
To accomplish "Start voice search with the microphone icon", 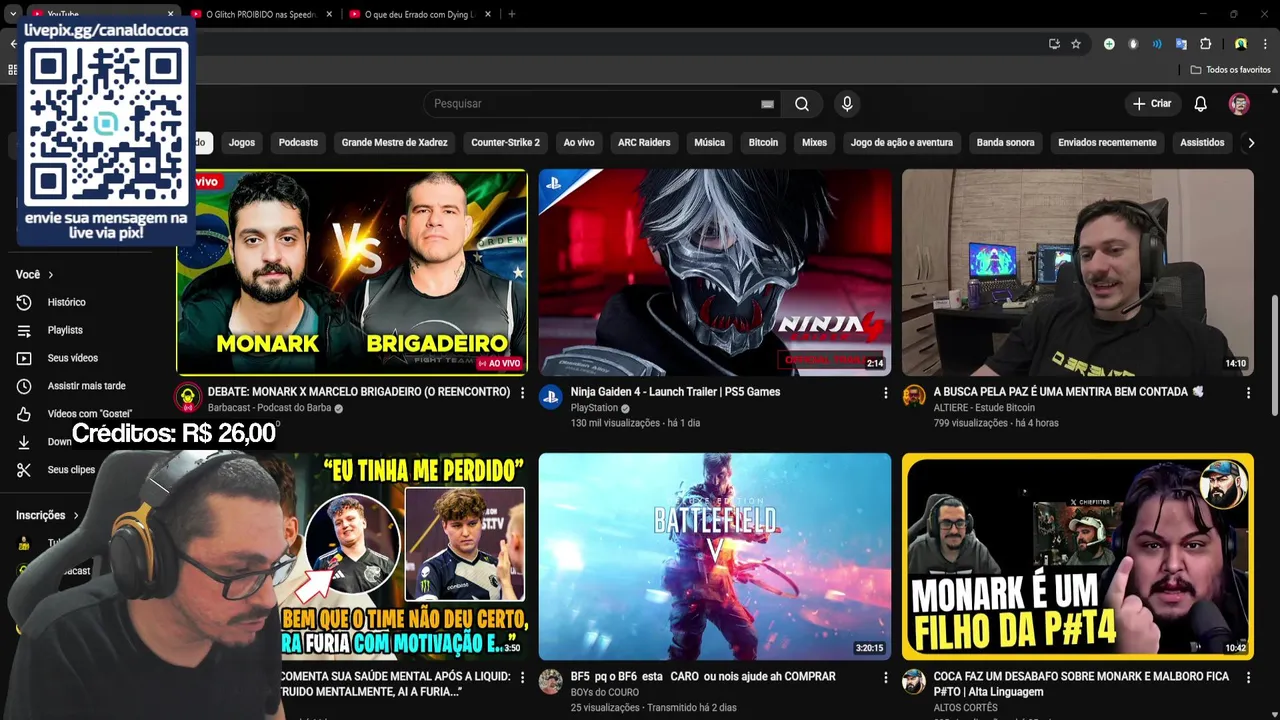I will pyautogui.click(x=847, y=104).
